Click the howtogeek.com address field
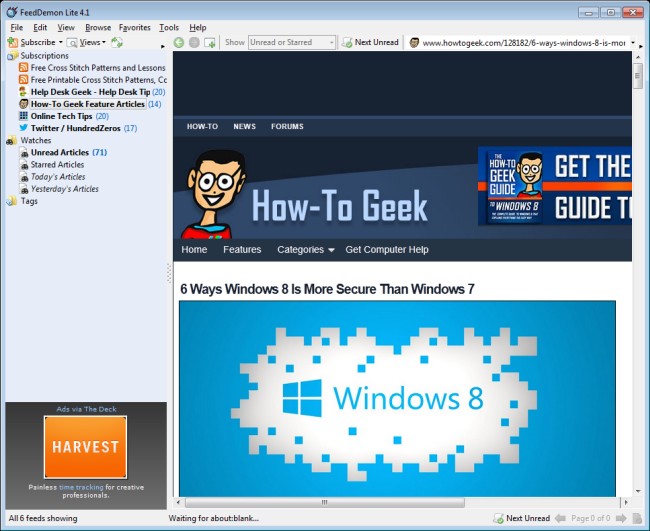Screen dimensions: 650x531 pos(524,43)
